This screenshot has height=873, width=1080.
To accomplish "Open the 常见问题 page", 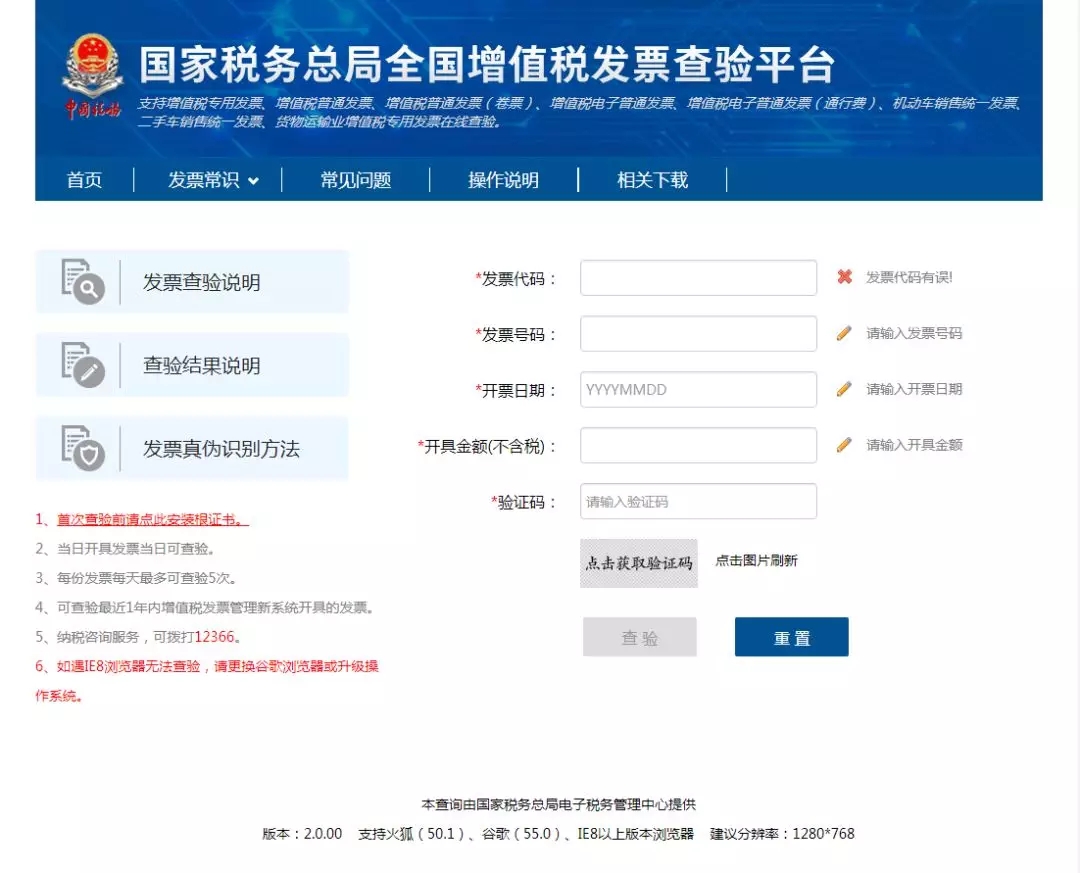I will [x=356, y=181].
